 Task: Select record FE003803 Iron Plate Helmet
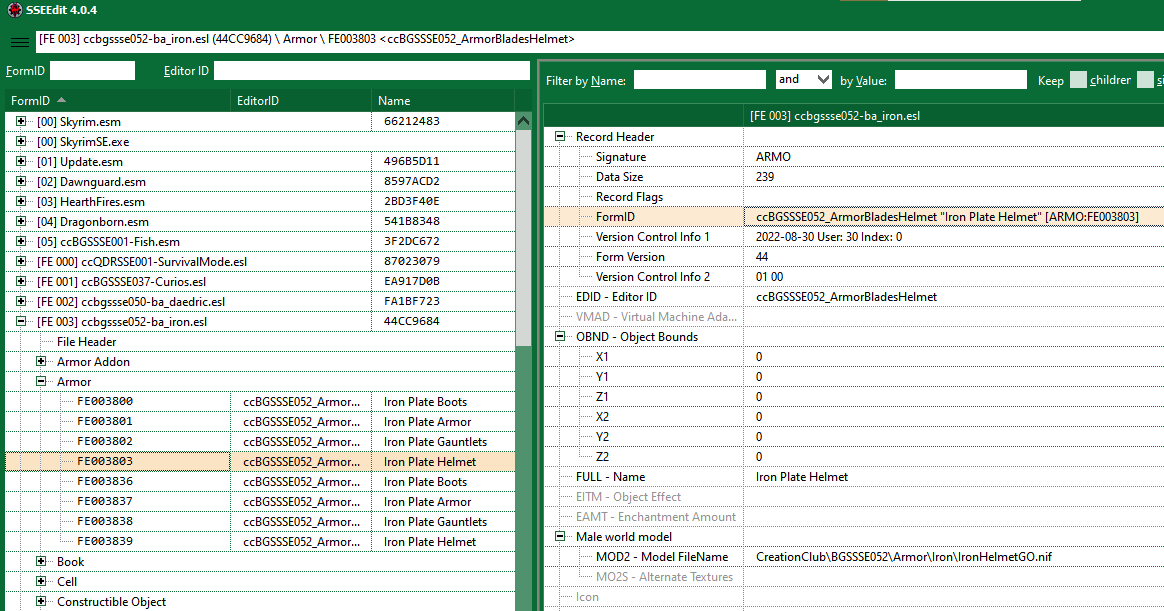[260, 461]
